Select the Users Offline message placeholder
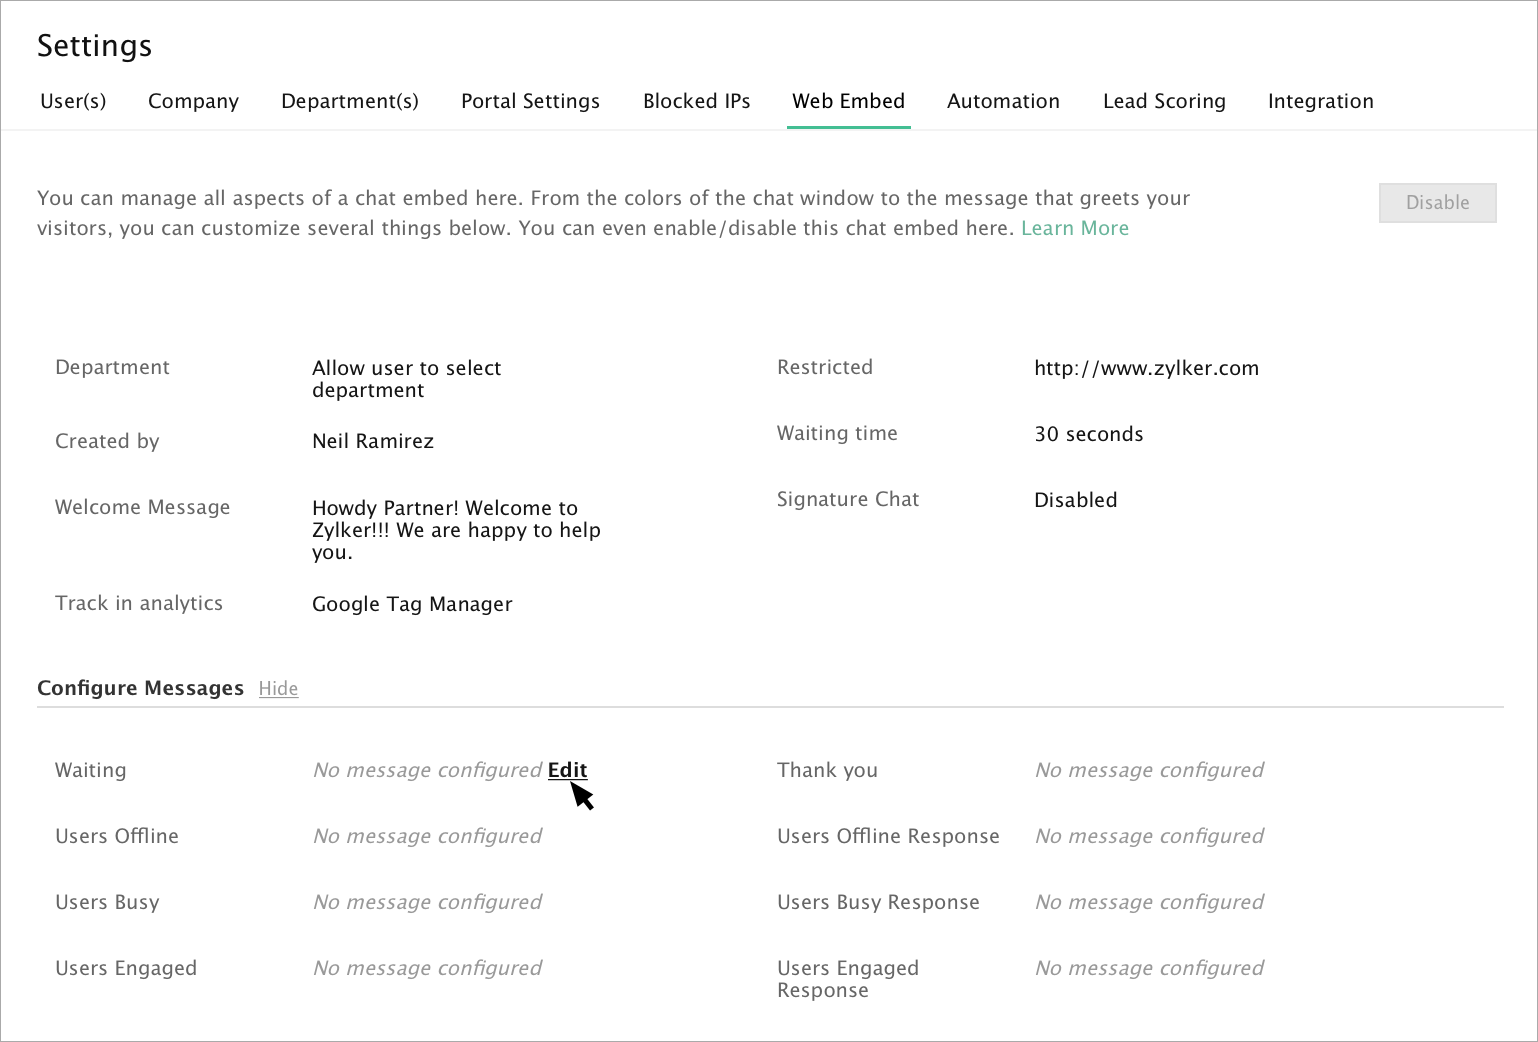Viewport: 1538px width, 1042px height. (427, 836)
